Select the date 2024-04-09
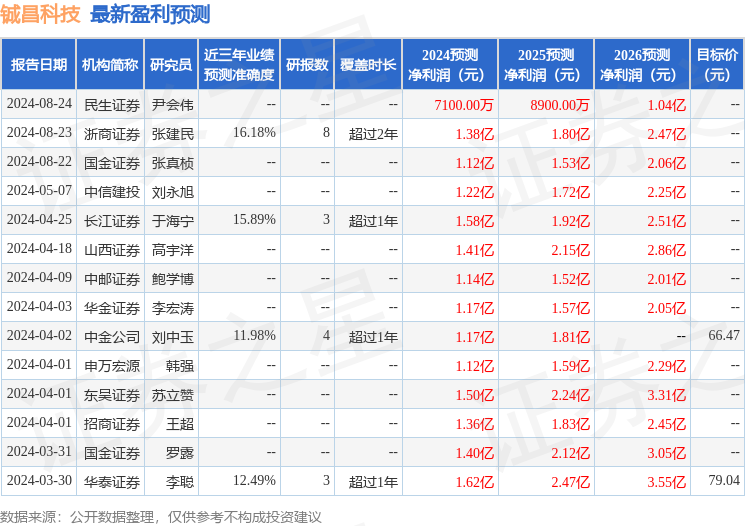Image resolution: width=745 pixels, height=526 pixels. (39, 277)
